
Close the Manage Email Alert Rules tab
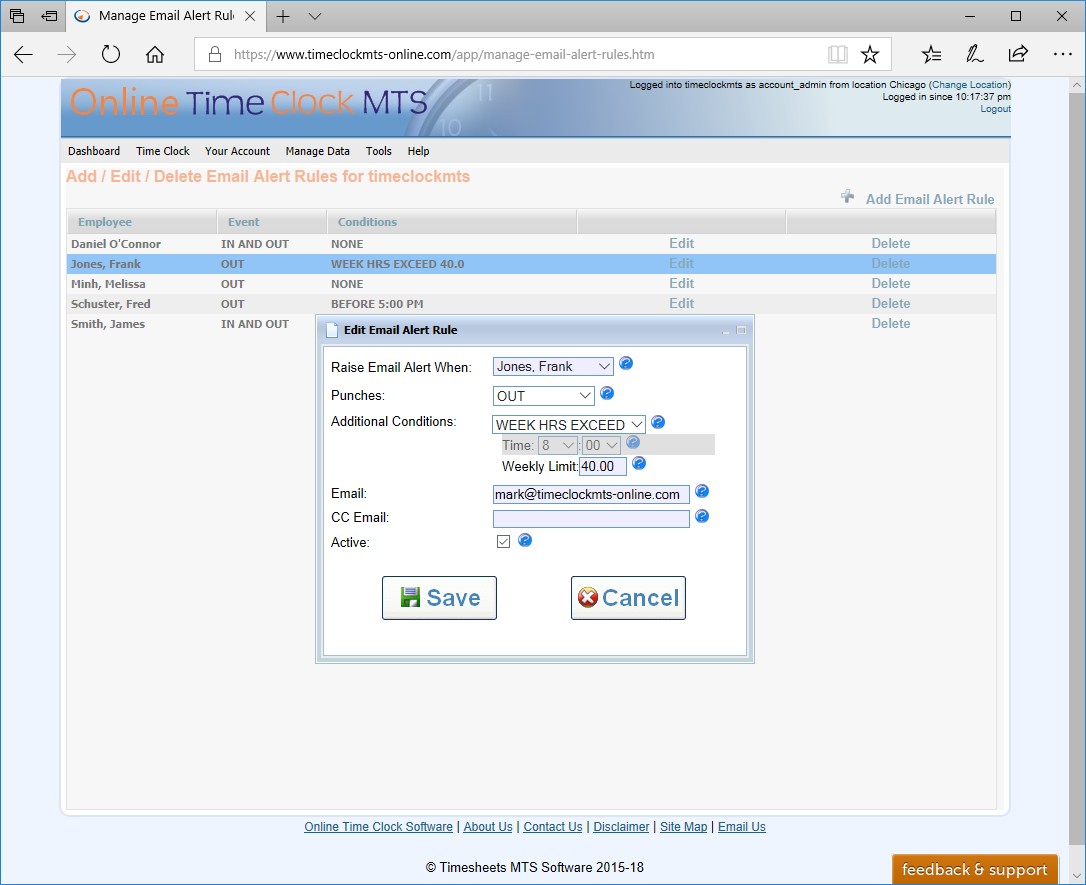pyautogui.click(x=251, y=16)
